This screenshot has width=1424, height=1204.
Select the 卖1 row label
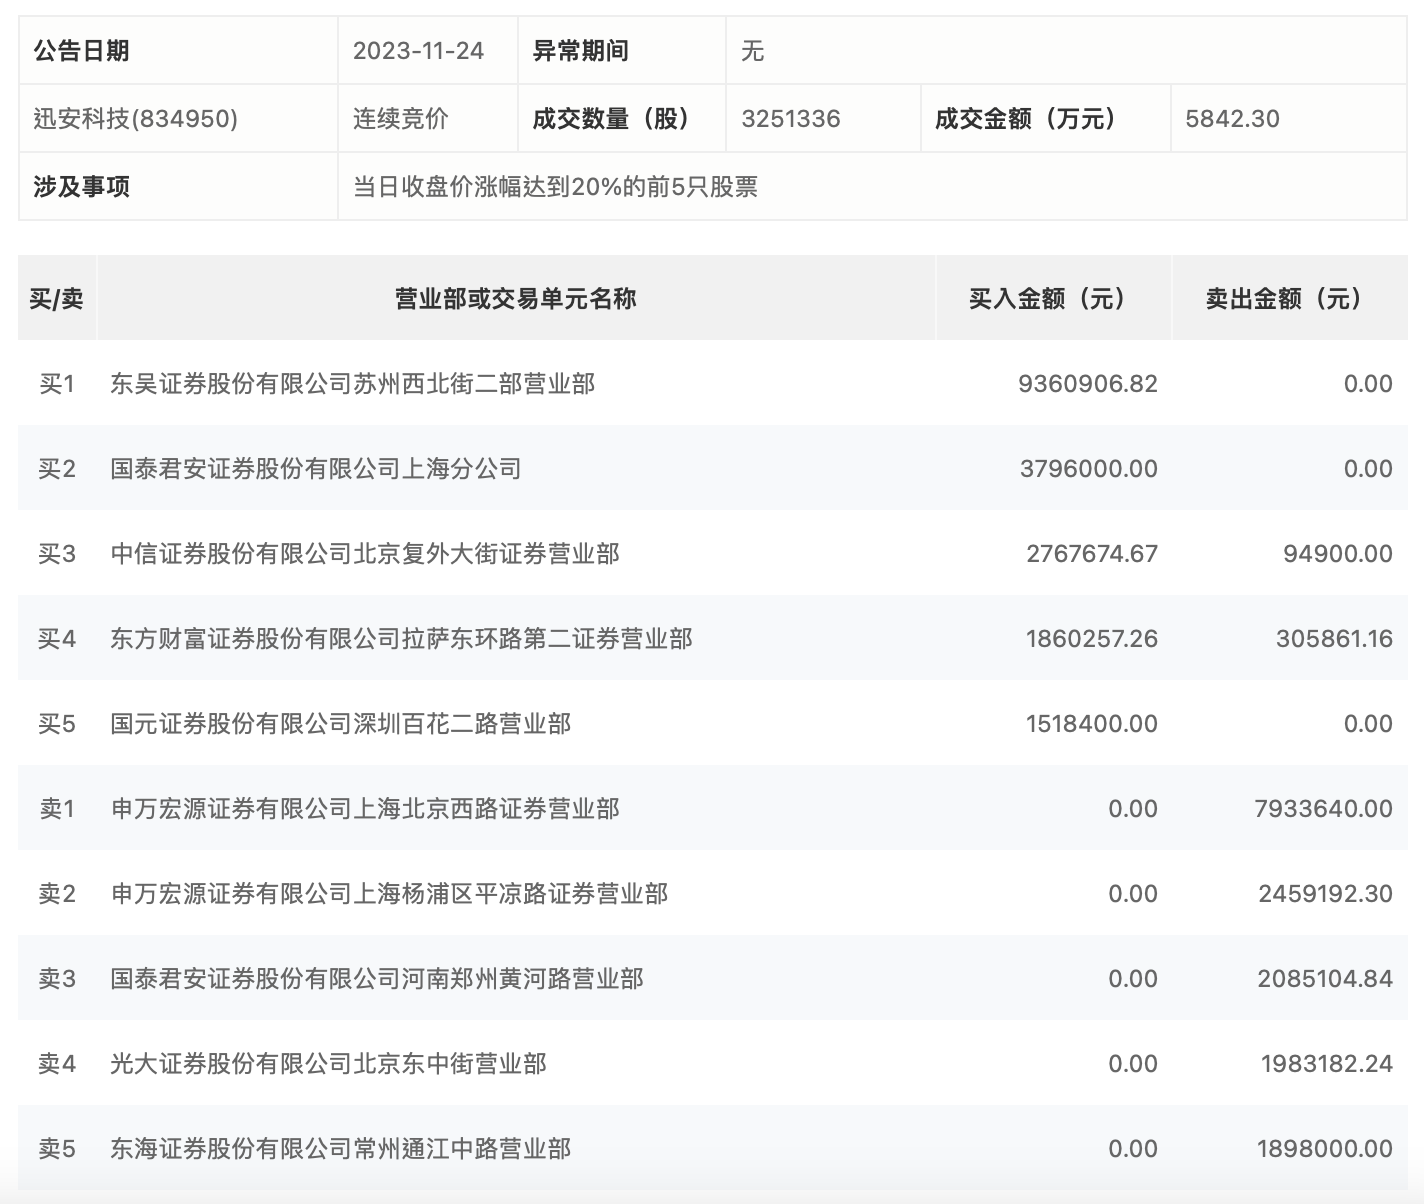57,808
